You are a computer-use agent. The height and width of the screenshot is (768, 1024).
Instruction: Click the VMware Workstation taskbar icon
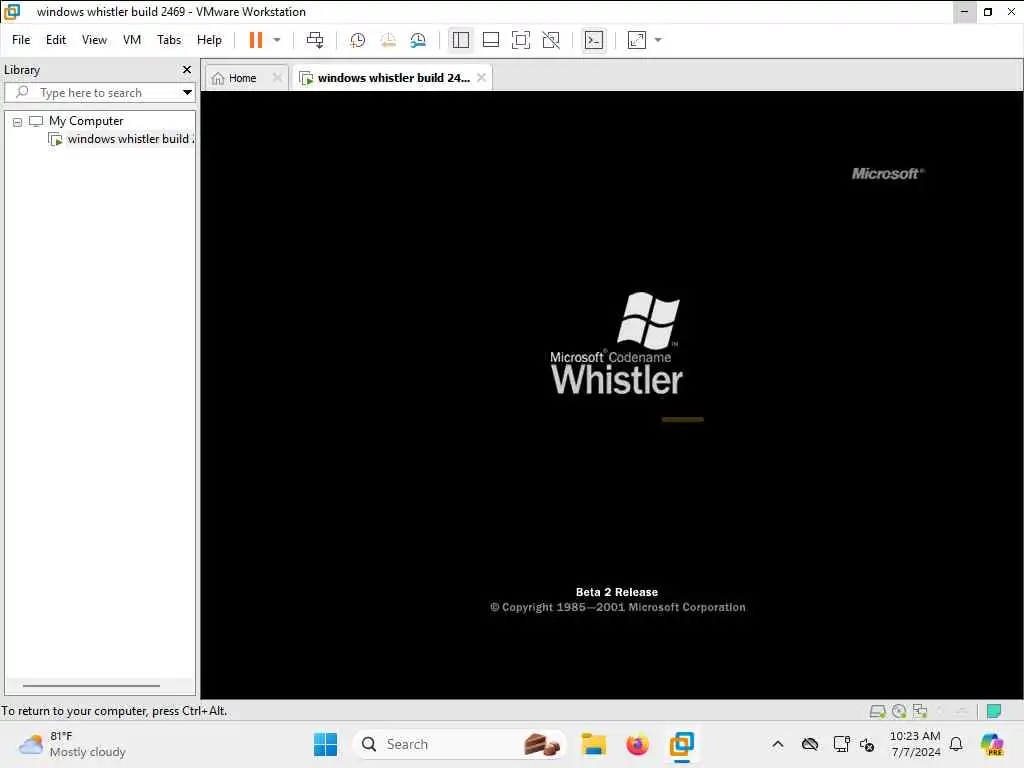[x=681, y=744]
